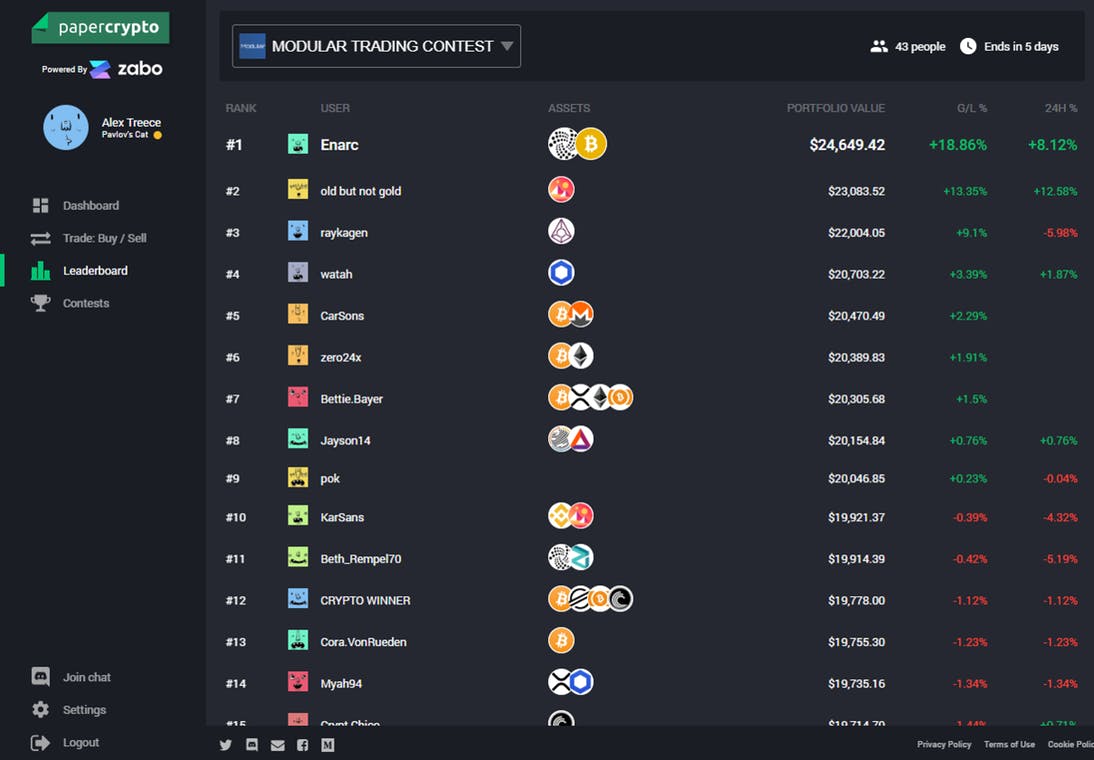
Task: Click the Ethereum asset icon in zero24x's row
Action: pos(581,356)
